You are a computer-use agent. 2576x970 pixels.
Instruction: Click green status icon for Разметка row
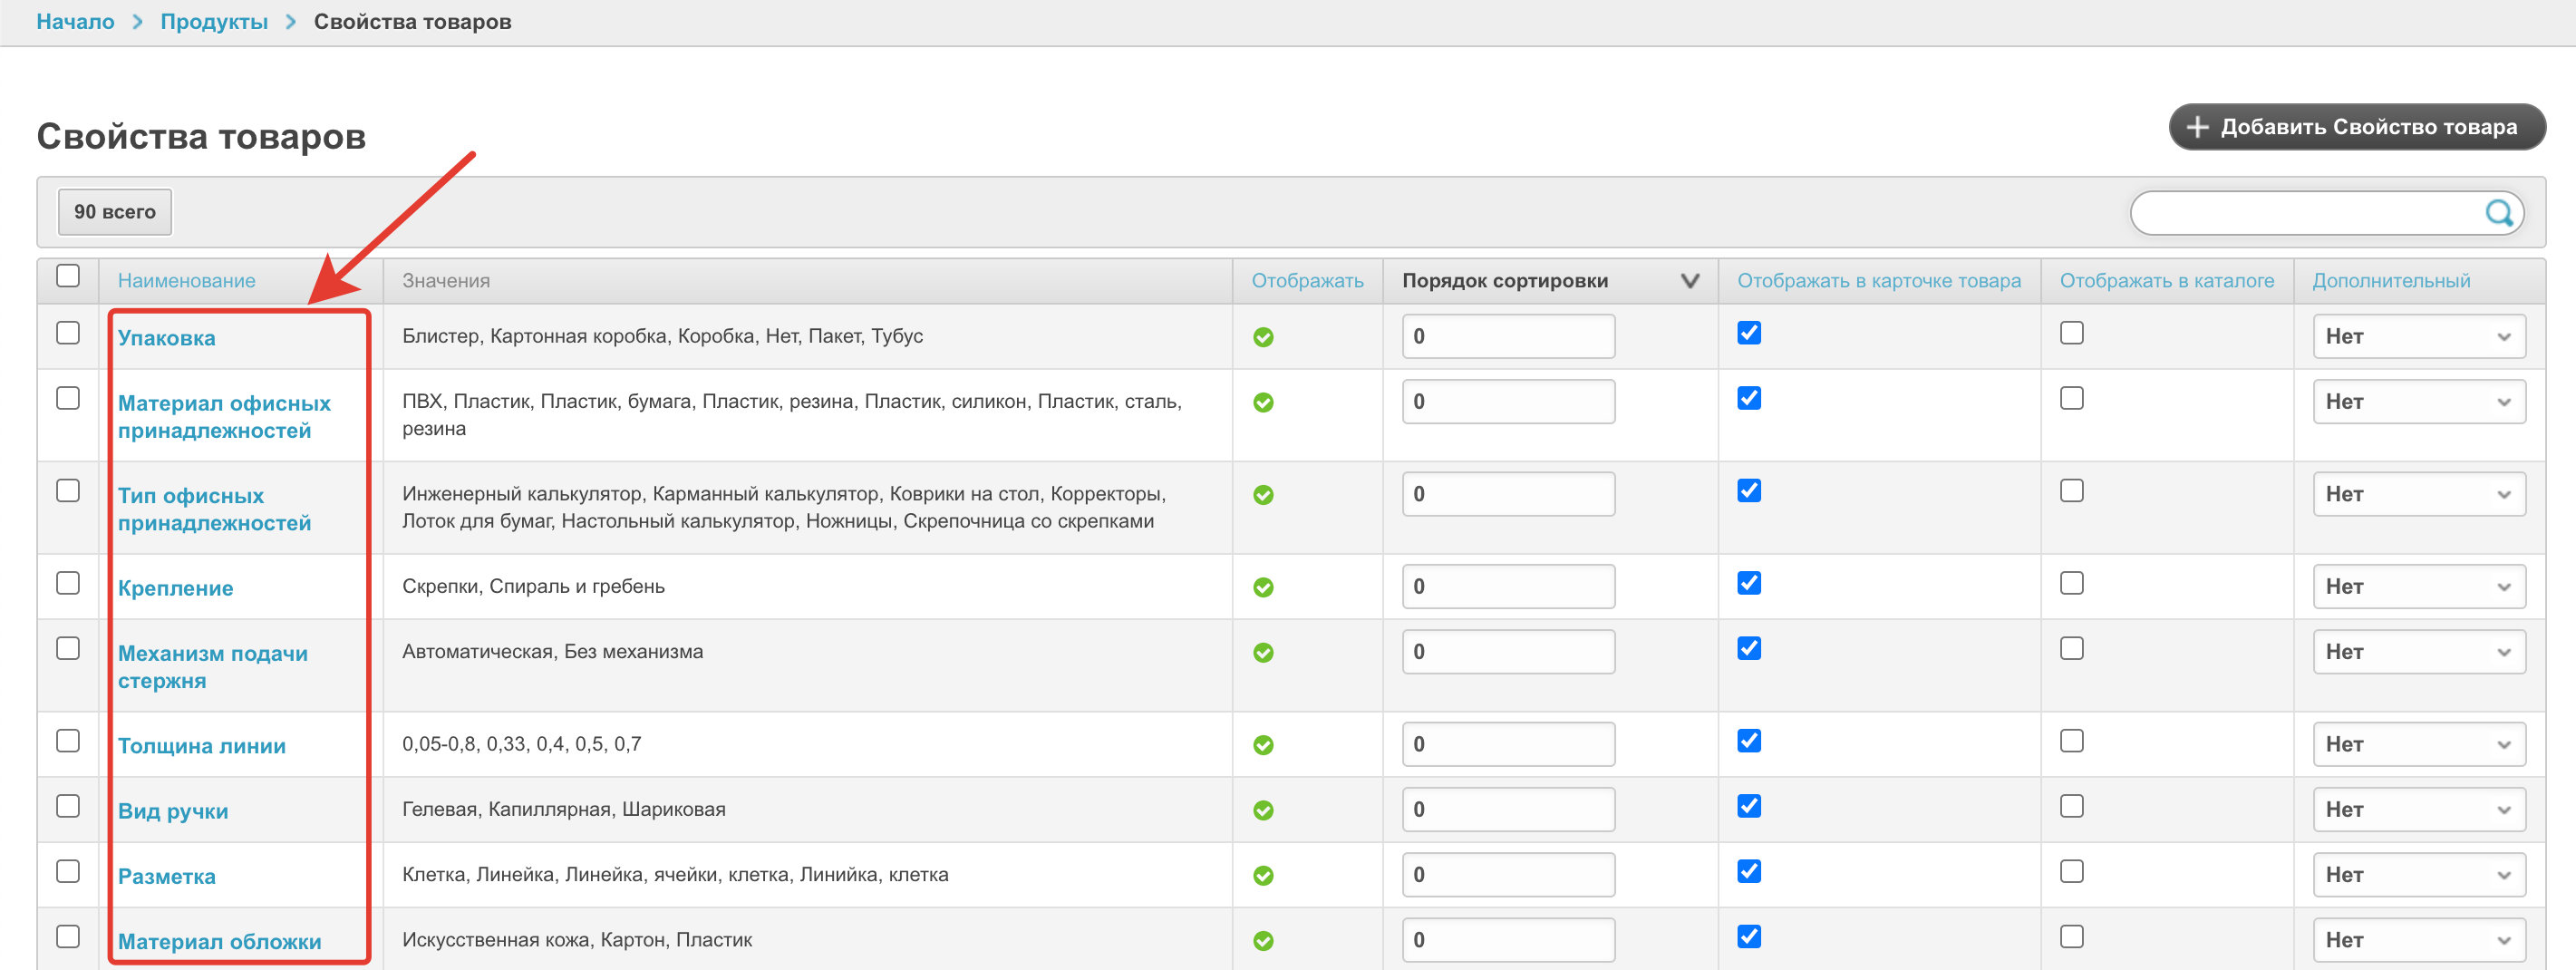1263,875
